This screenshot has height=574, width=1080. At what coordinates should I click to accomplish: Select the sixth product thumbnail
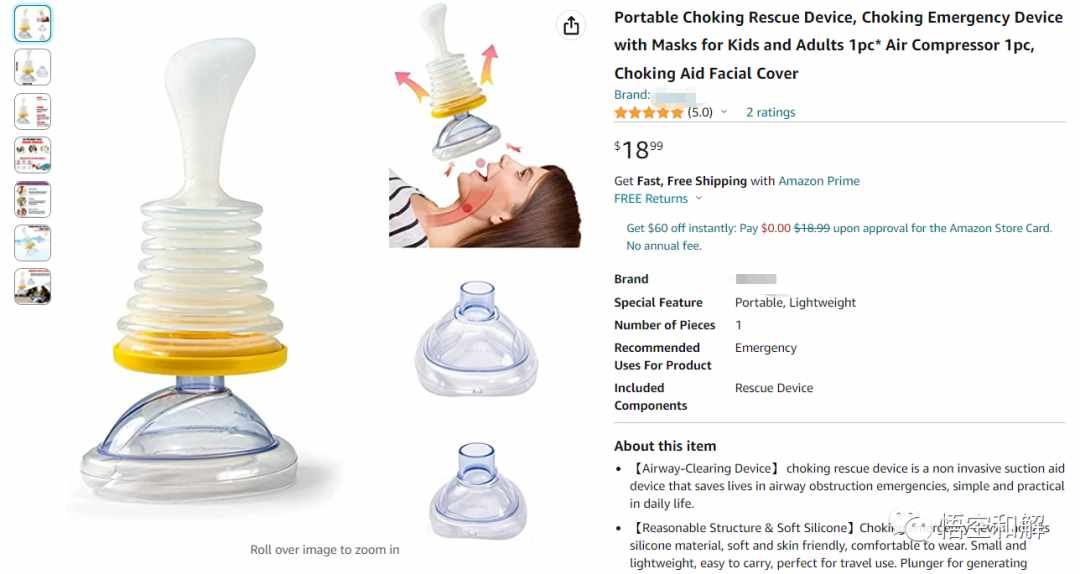pos(32,243)
